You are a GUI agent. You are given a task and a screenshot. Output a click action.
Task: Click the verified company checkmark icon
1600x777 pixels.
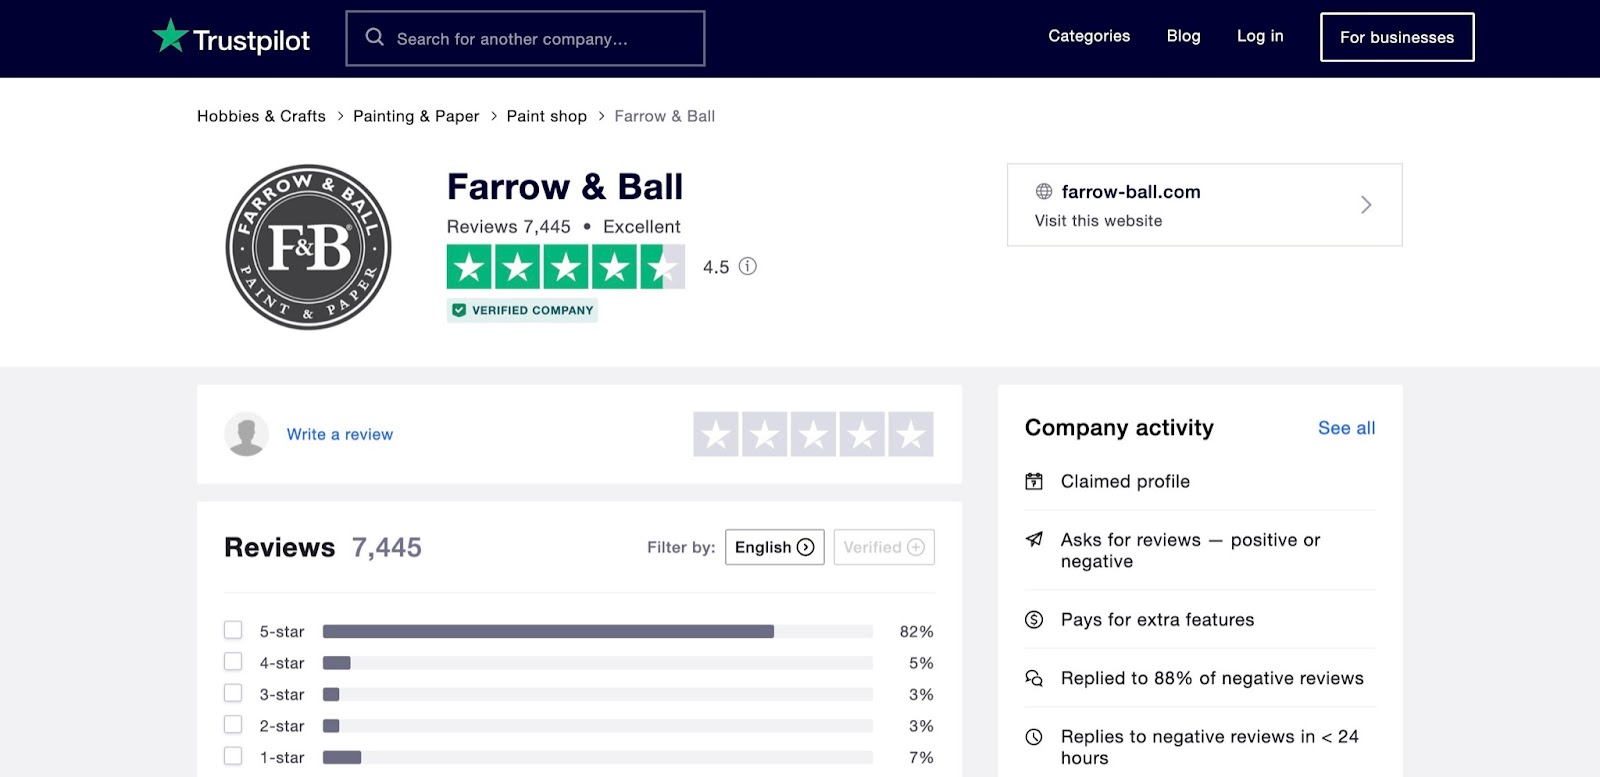point(459,310)
